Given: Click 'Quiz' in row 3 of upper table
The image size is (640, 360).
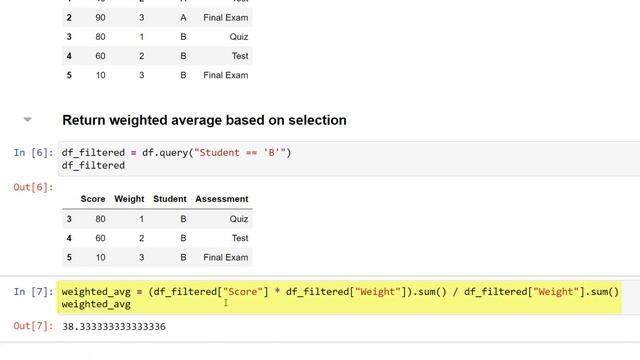Looking at the screenshot, I should click(x=239, y=37).
